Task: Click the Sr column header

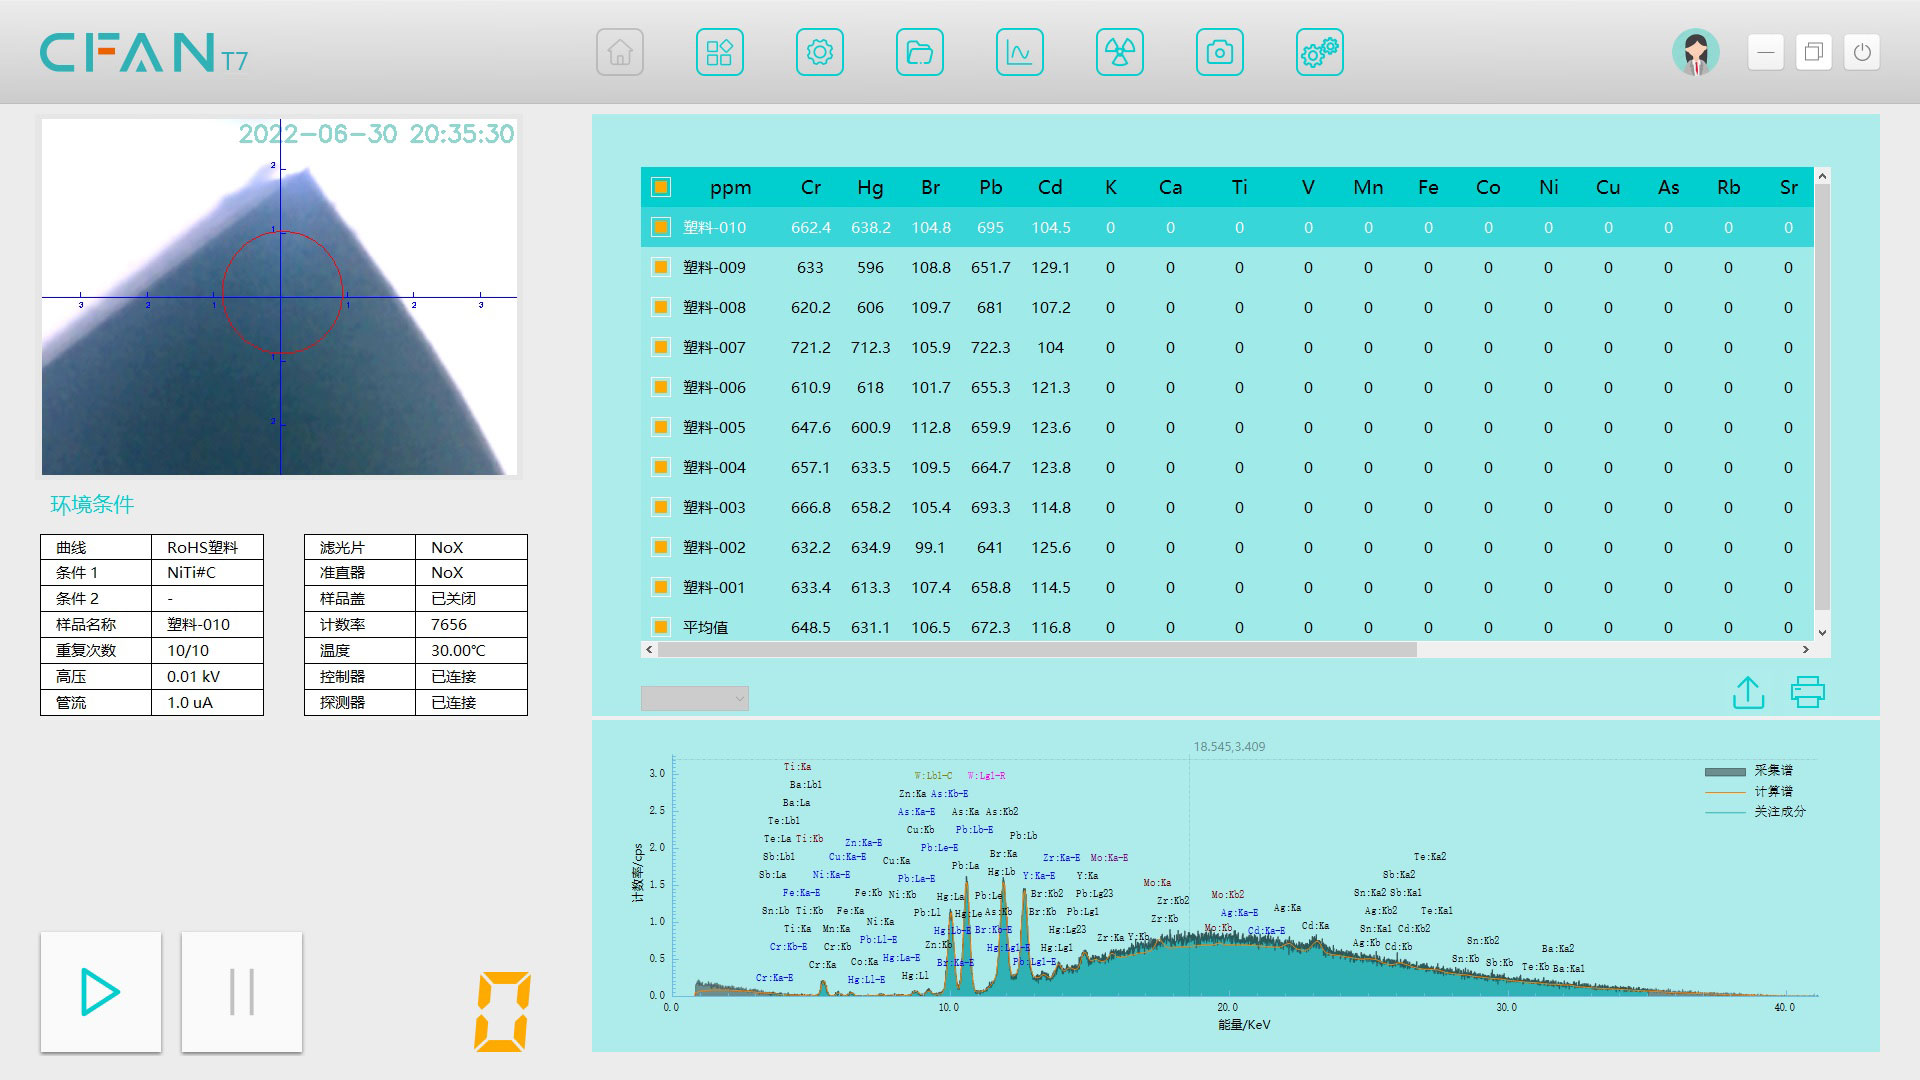Action: click(1789, 187)
